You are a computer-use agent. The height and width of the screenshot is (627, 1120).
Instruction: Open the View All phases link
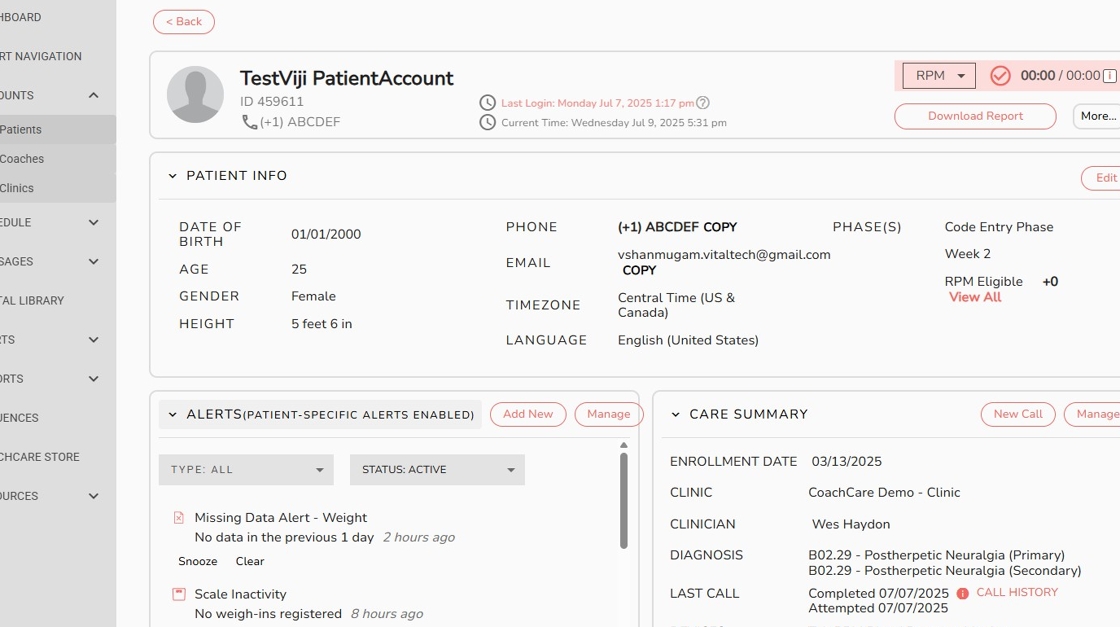(975, 297)
